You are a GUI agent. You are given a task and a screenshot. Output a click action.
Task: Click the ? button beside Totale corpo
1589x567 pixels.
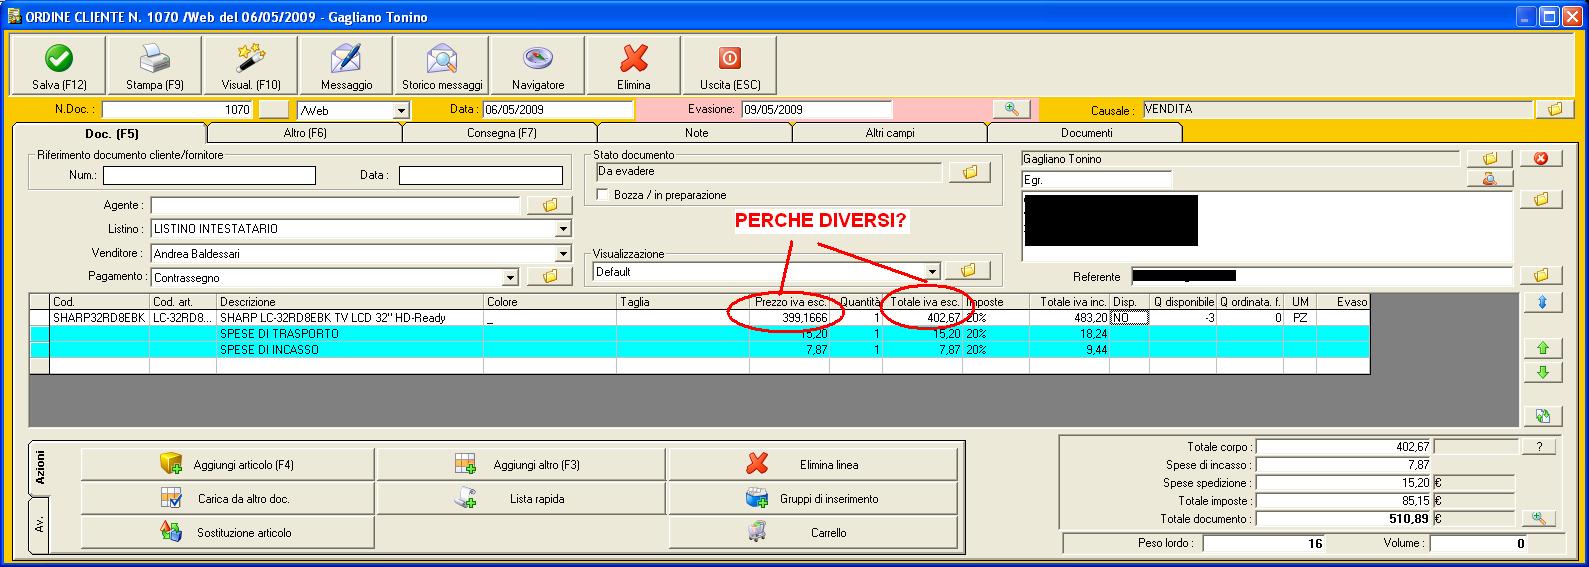pos(1539,447)
